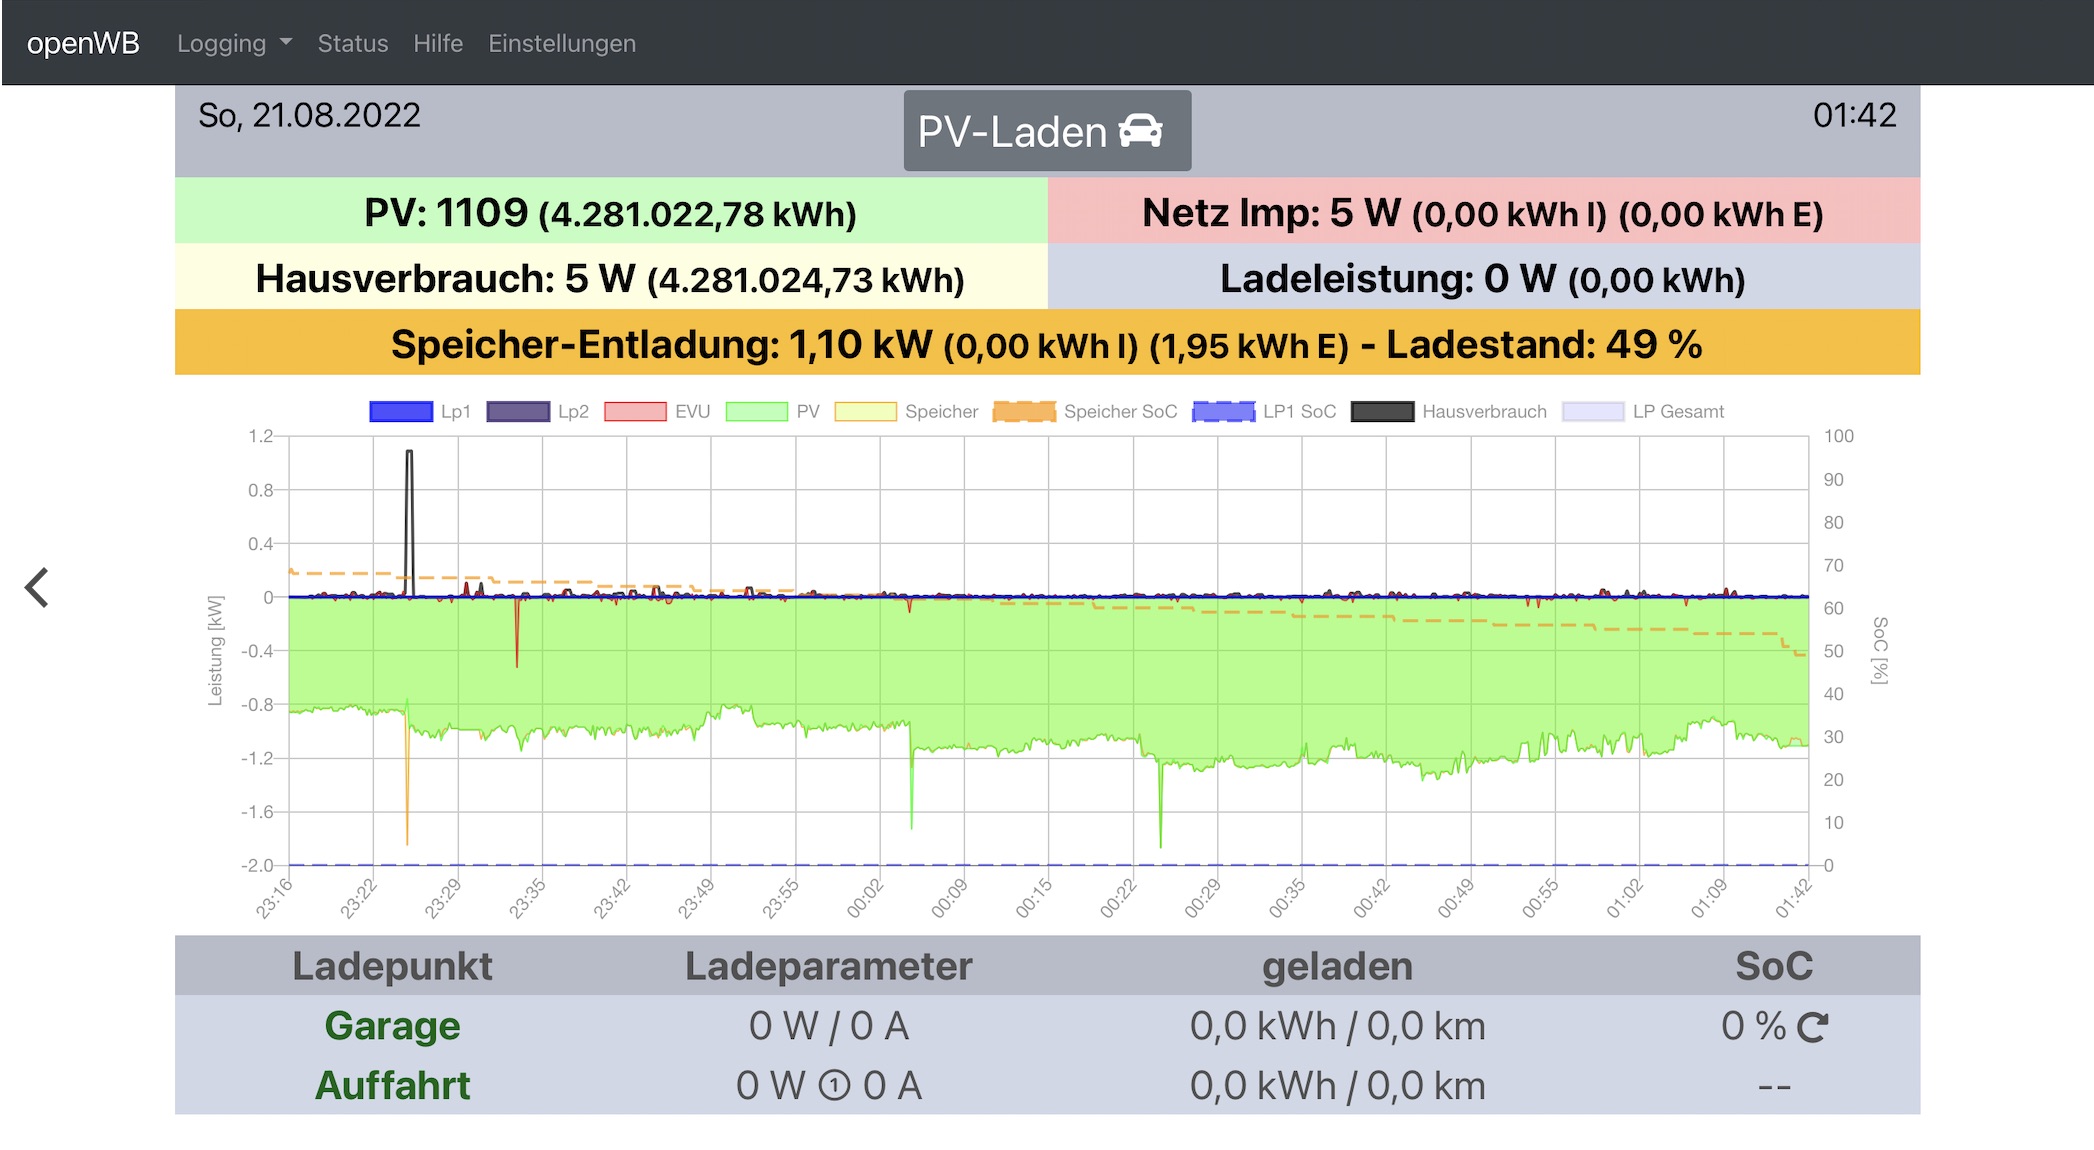The height and width of the screenshot is (1150, 2094).
Task: Expand the Logging dropdown menu
Action: tap(234, 43)
